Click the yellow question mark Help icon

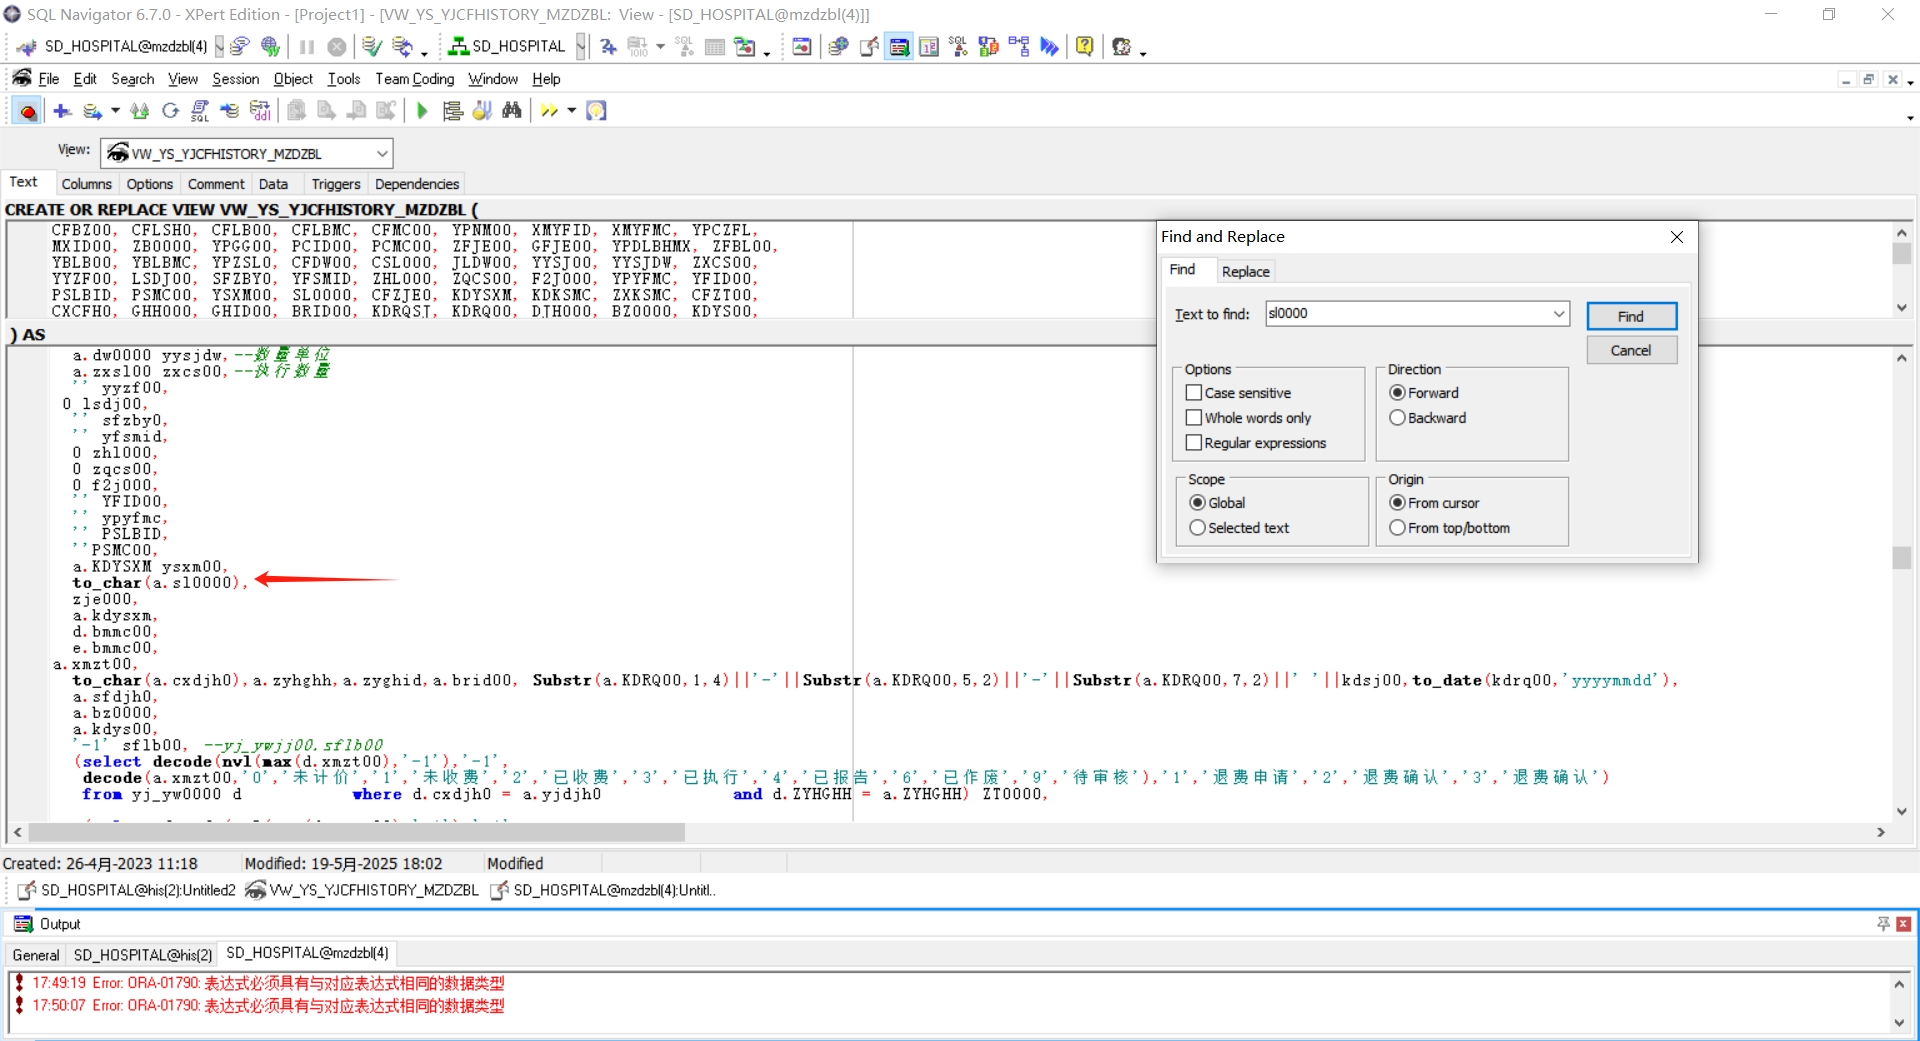(1084, 46)
